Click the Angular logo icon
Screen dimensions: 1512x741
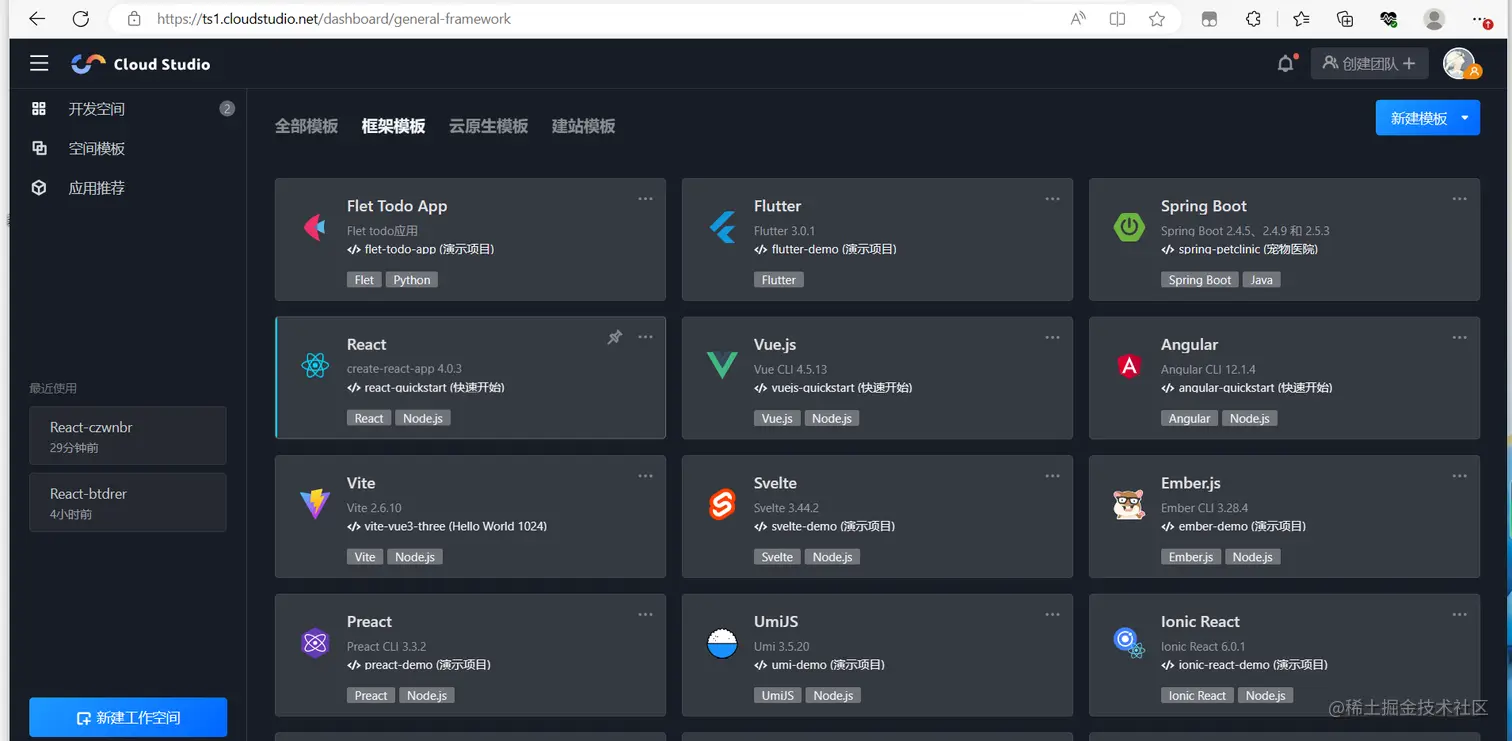click(x=1129, y=366)
